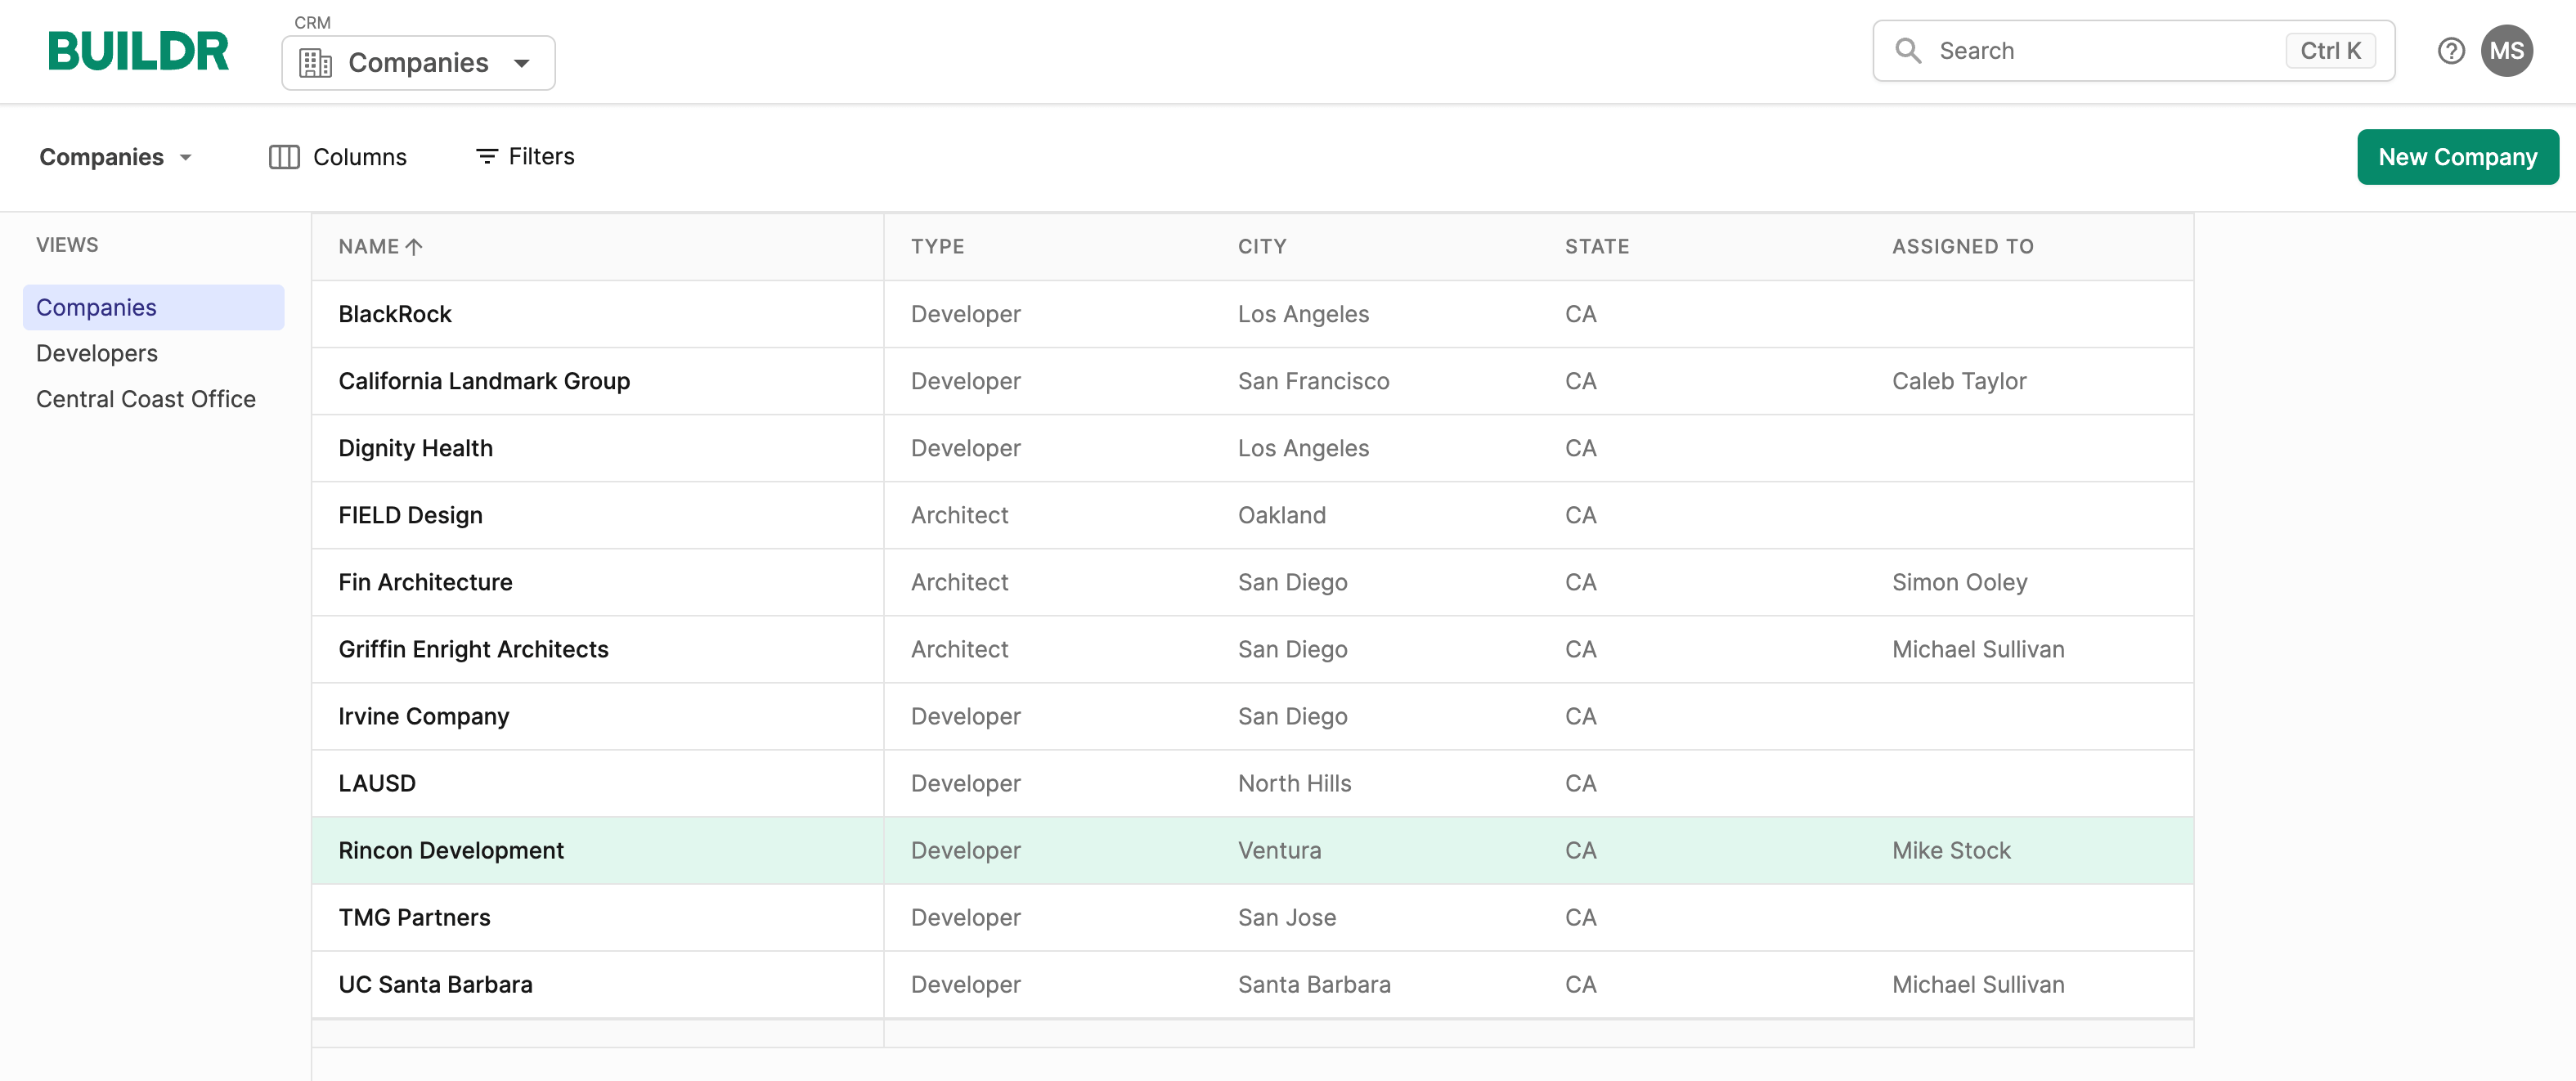Viewport: 2576px width, 1081px height.
Task: Click the Ctrl K shortcut badge
Action: click(x=2330, y=51)
